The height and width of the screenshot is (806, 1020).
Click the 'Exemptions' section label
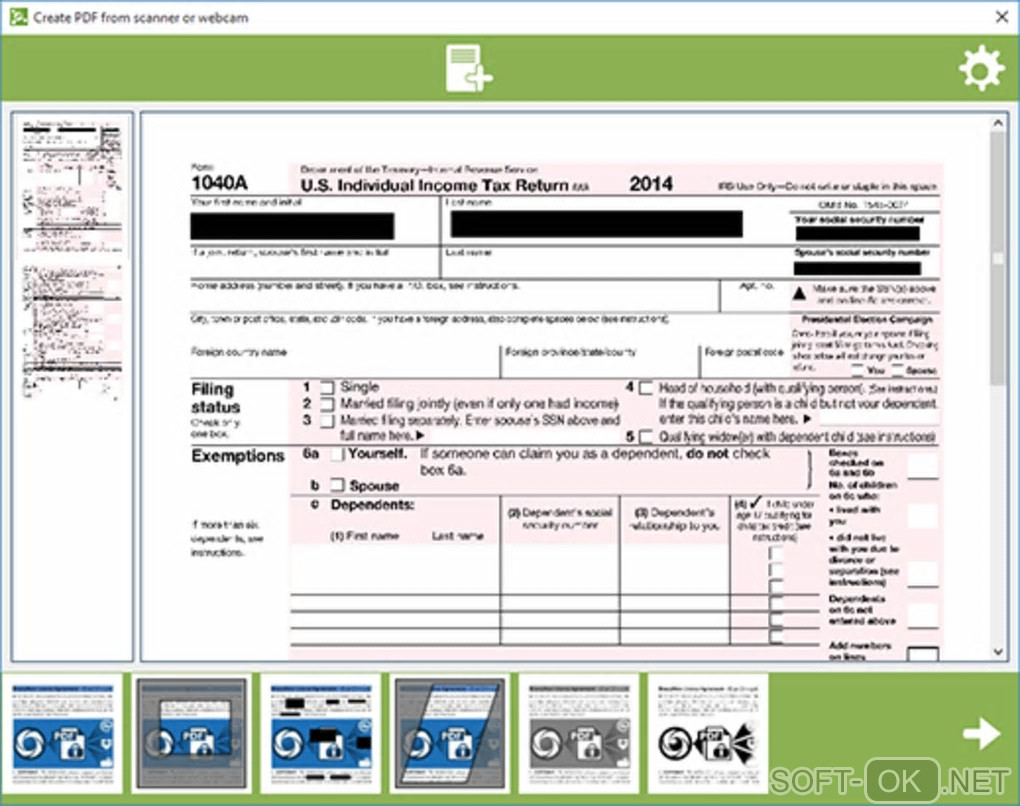point(237,456)
